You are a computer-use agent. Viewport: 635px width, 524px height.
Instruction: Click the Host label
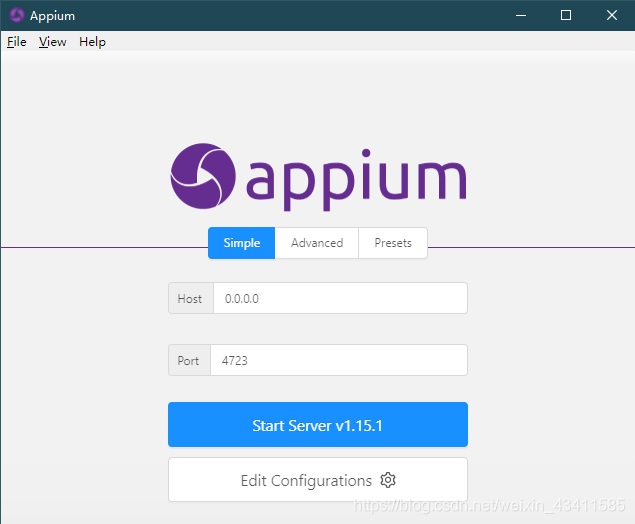click(x=190, y=298)
